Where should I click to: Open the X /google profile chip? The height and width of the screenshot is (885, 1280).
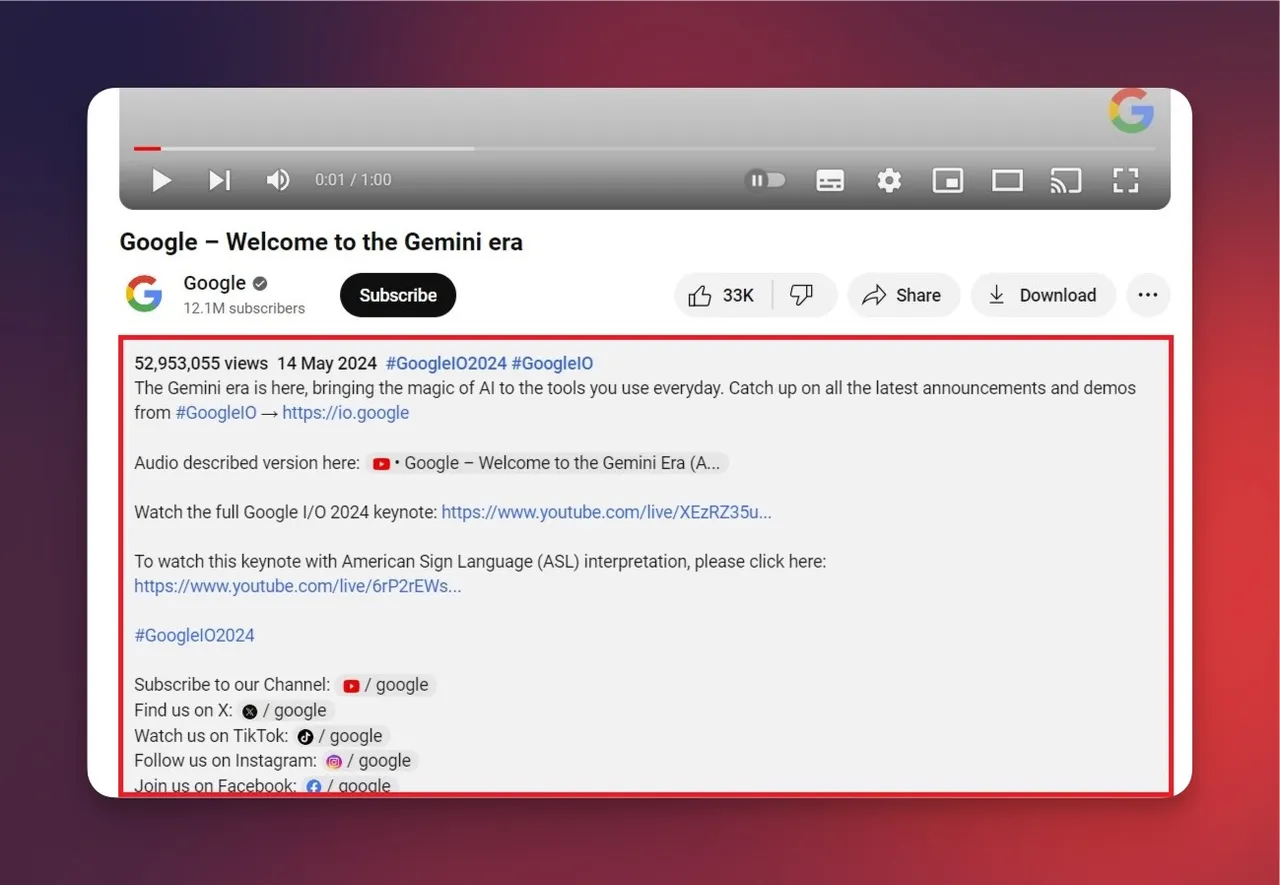pos(284,710)
